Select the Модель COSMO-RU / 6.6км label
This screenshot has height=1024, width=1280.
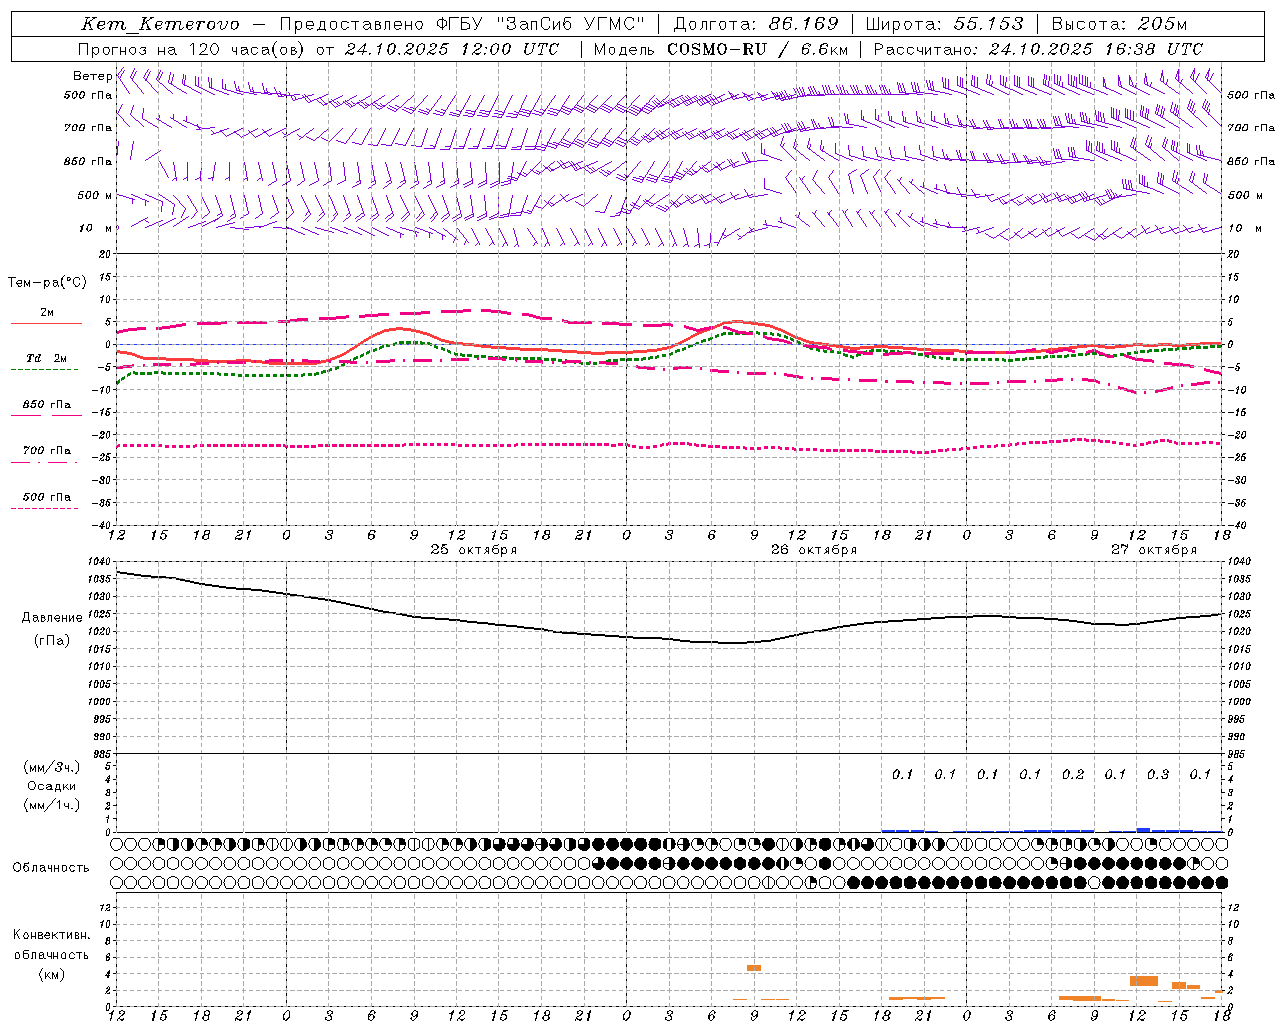click(x=721, y=49)
